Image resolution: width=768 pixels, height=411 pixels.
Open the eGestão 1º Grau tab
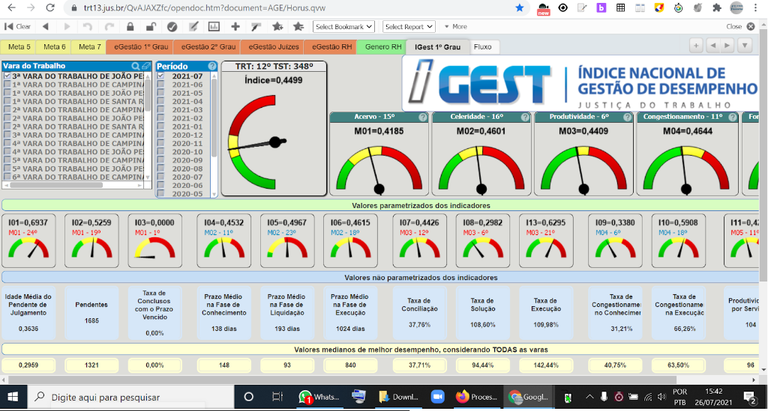click(x=140, y=47)
